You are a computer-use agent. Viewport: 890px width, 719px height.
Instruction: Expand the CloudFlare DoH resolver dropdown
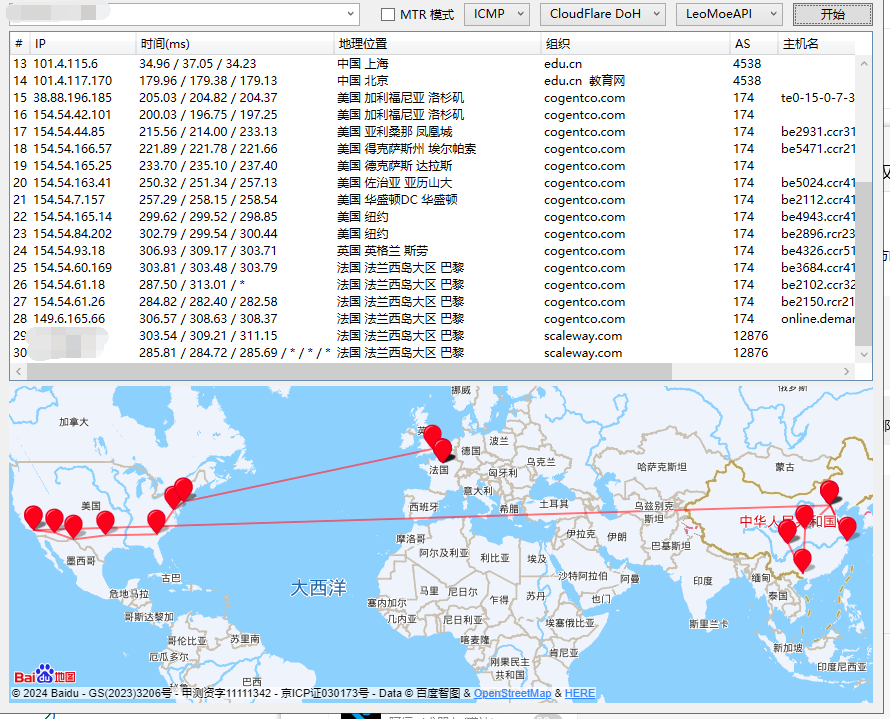(602, 14)
